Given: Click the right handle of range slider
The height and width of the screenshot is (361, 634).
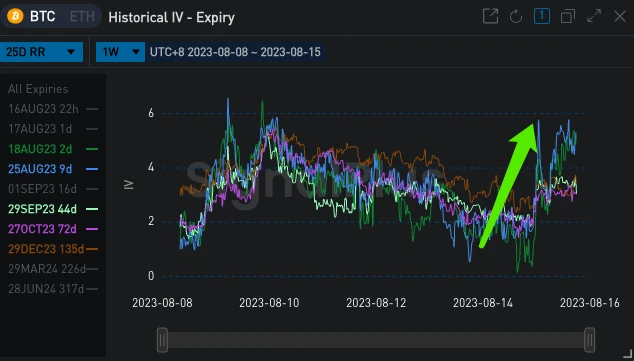Looking at the screenshot, I should pyautogui.click(x=590, y=340).
